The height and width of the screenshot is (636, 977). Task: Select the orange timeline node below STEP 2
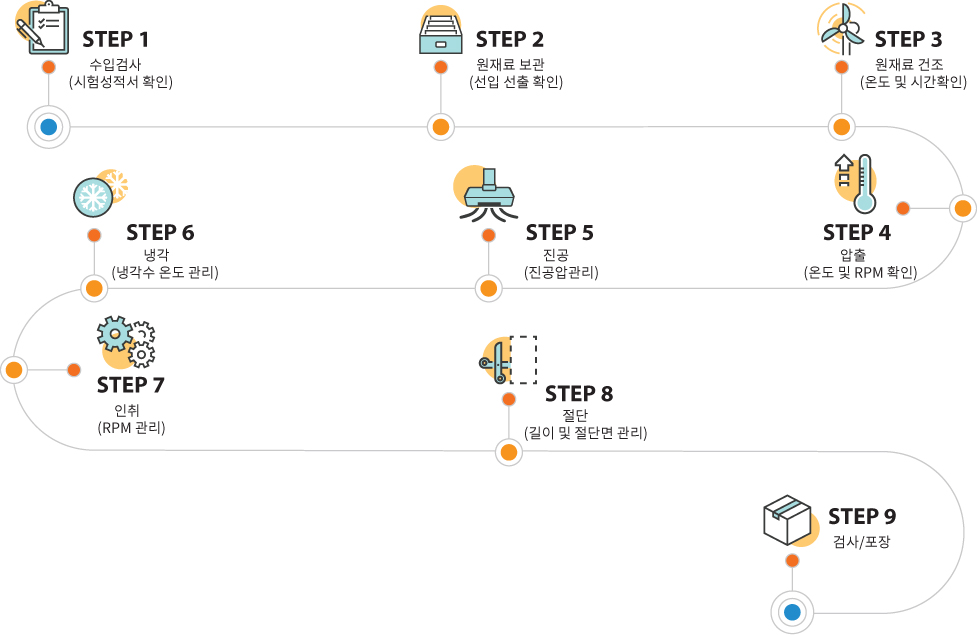pos(441,127)
